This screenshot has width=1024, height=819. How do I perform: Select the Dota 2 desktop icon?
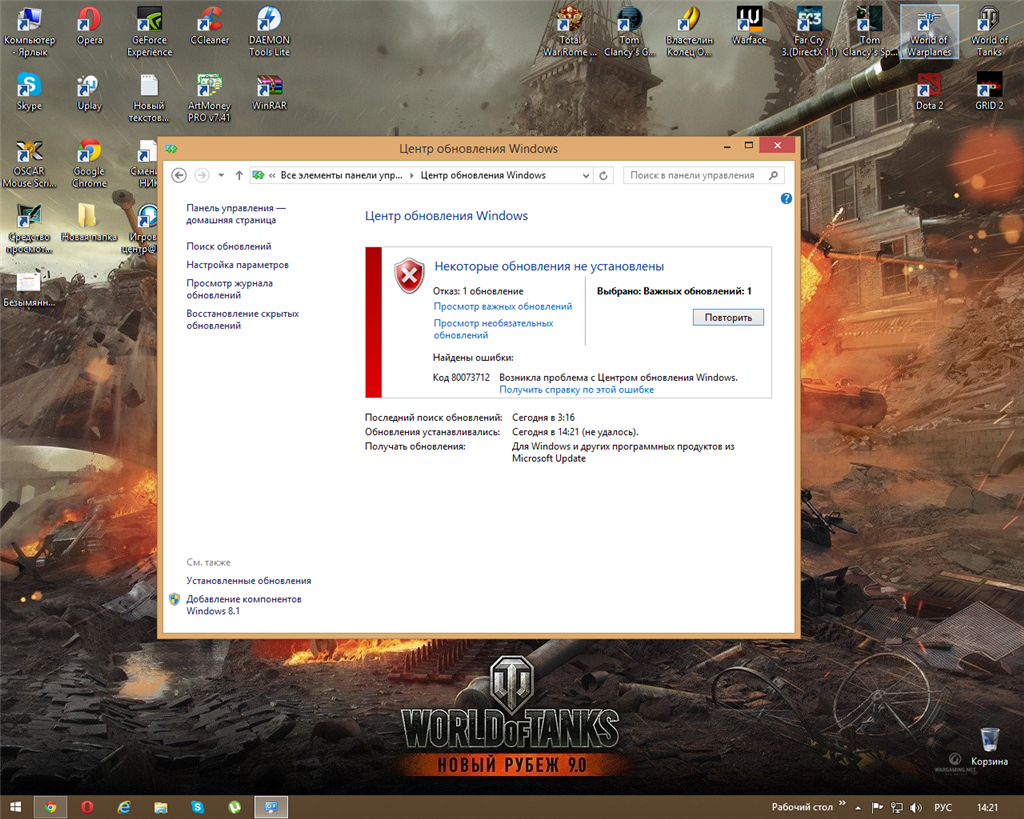[929, 92]
